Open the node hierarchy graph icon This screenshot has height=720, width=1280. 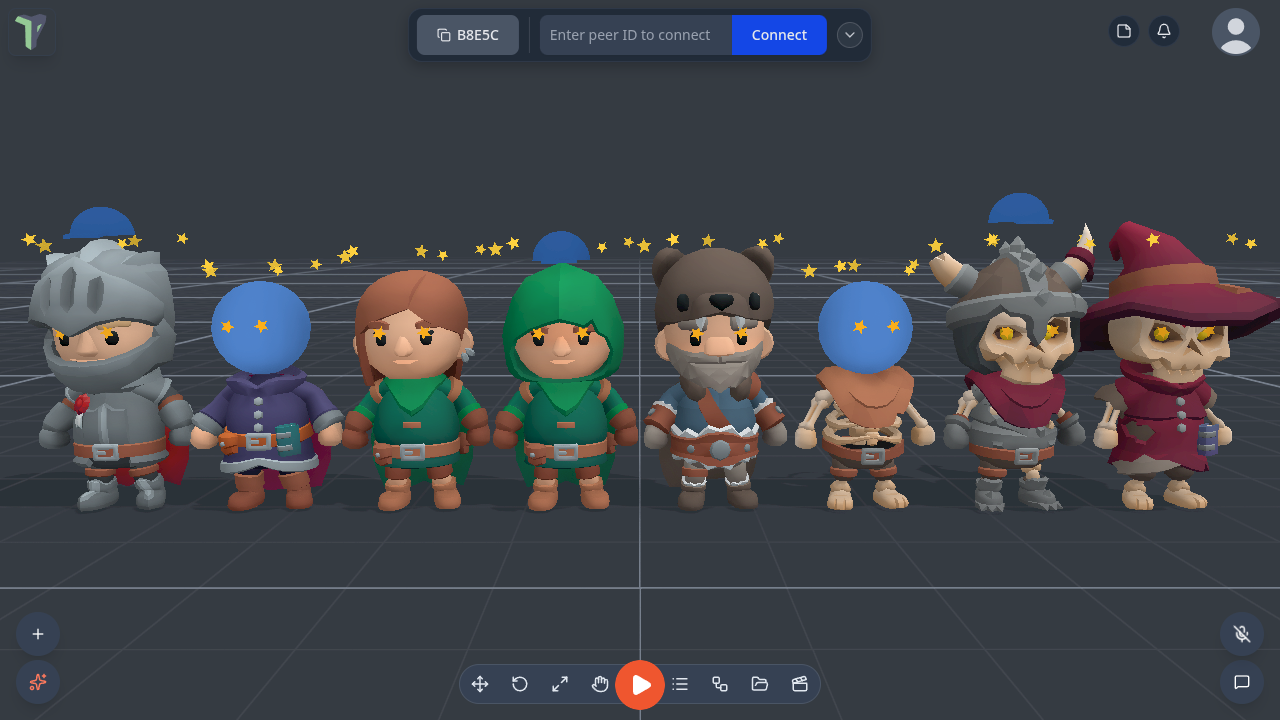720,684
